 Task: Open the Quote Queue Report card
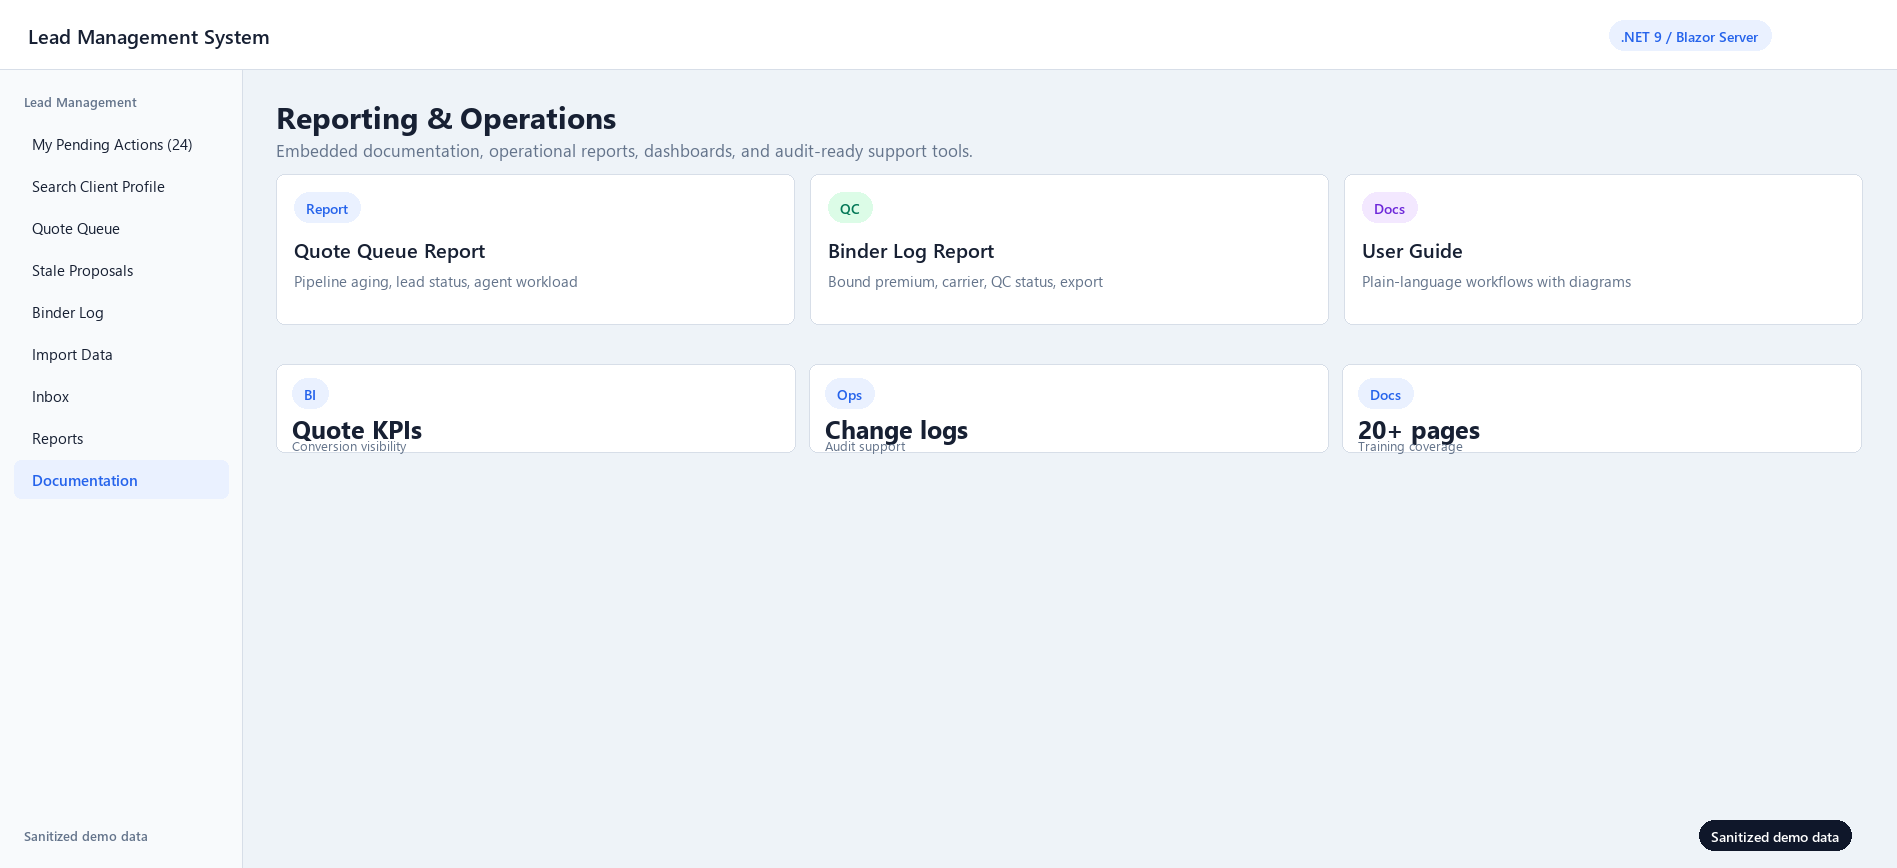(x=535, y=250)
